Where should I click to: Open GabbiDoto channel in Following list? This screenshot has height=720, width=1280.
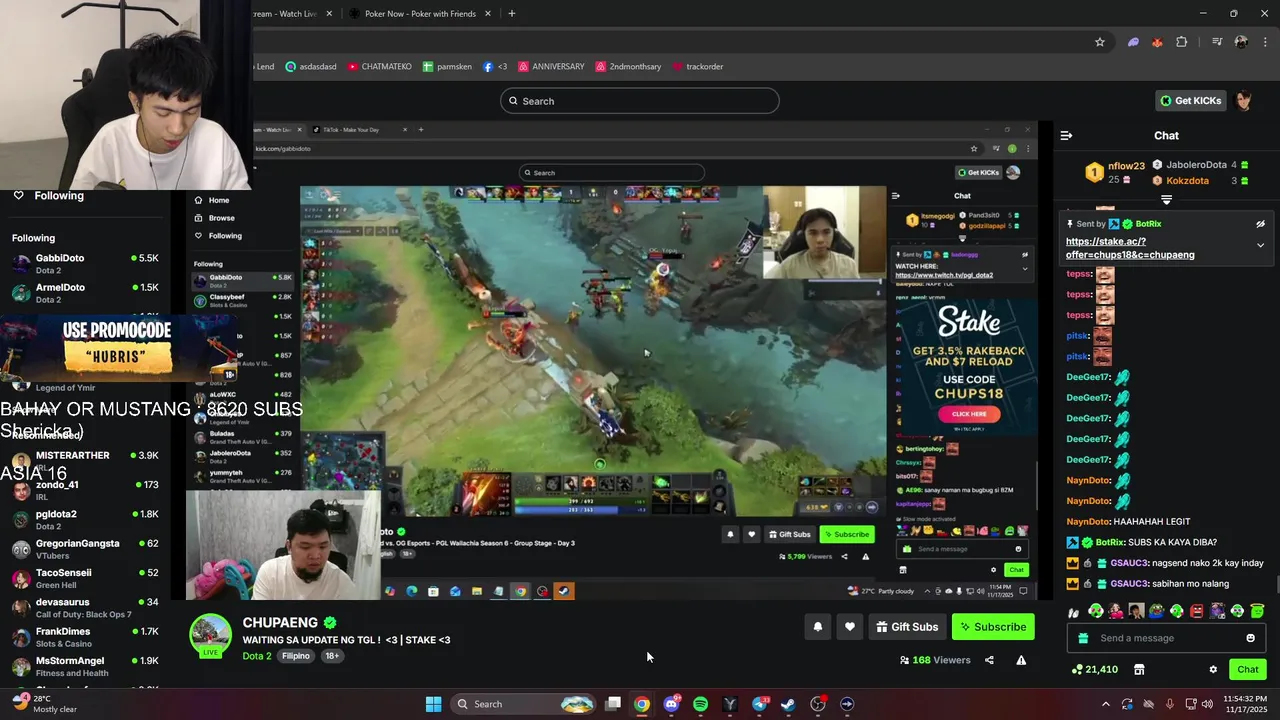click(85, 264)
